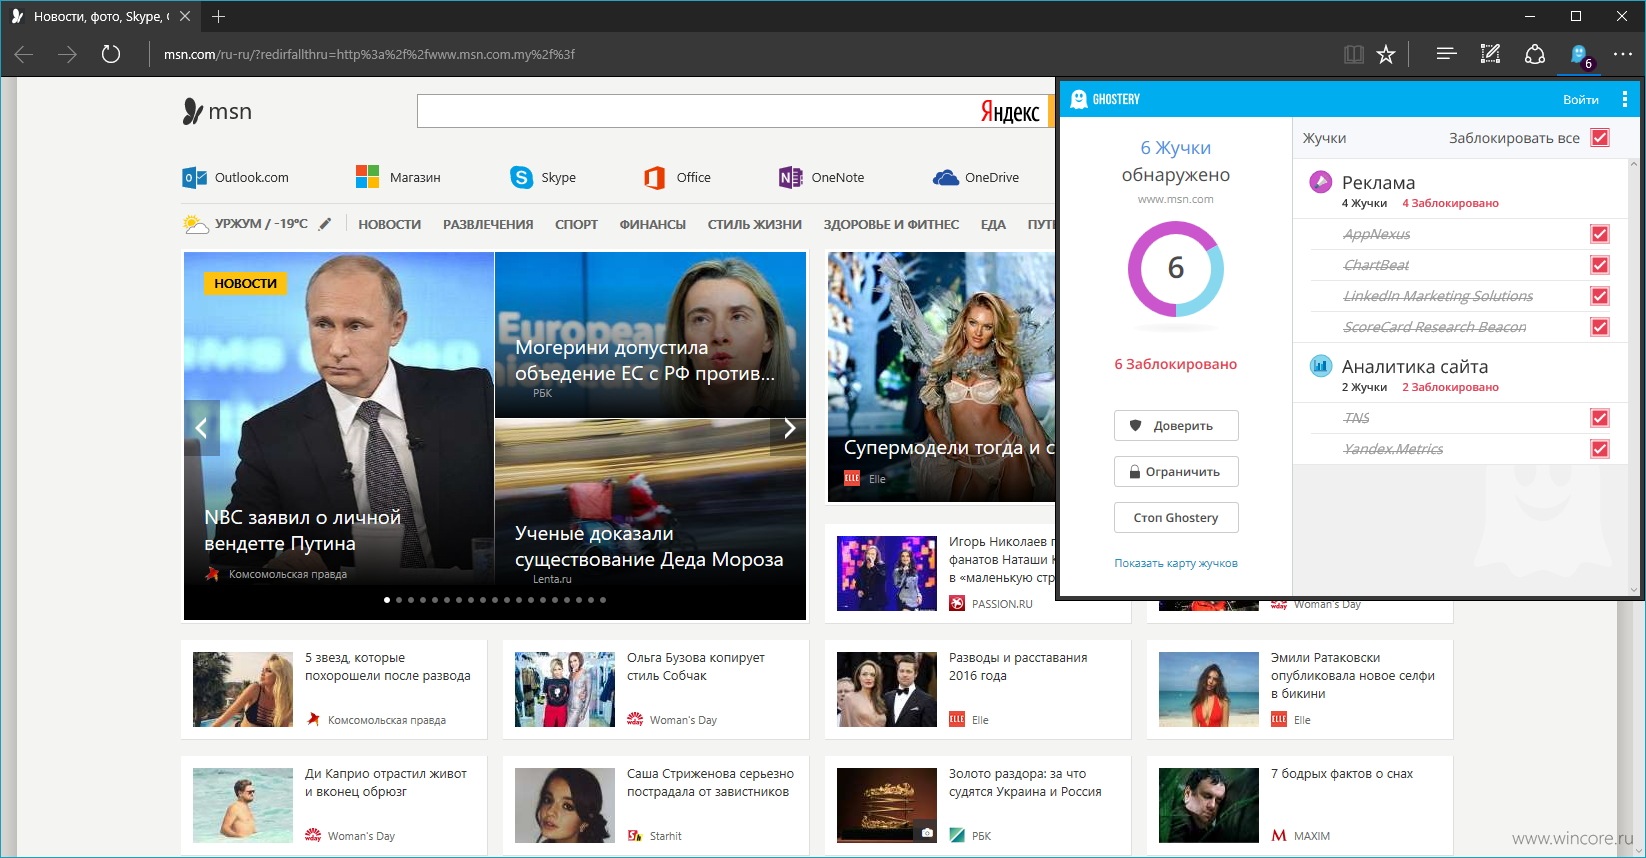Click the 6 trackers donut chart

(x=1176, y=268)
